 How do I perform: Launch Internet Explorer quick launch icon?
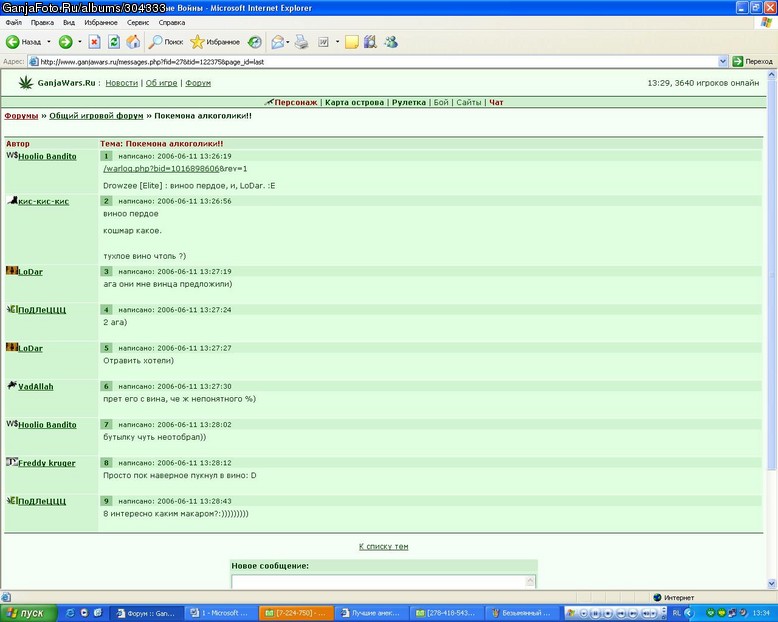click(x=70, y=613)
